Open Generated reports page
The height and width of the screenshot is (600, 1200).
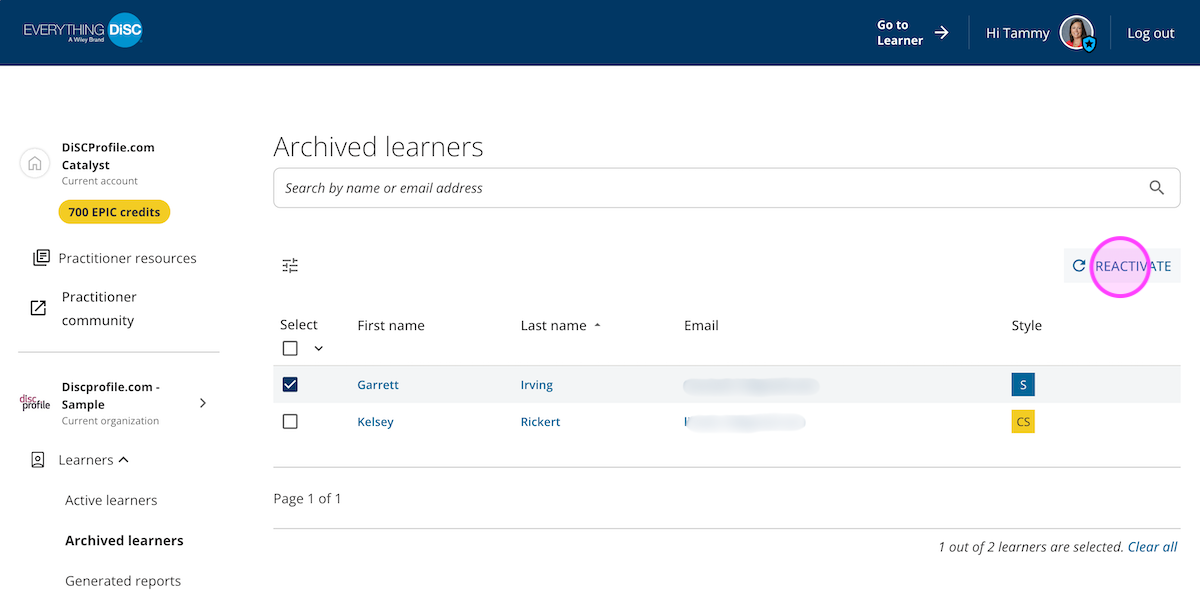tap(123, 581)
